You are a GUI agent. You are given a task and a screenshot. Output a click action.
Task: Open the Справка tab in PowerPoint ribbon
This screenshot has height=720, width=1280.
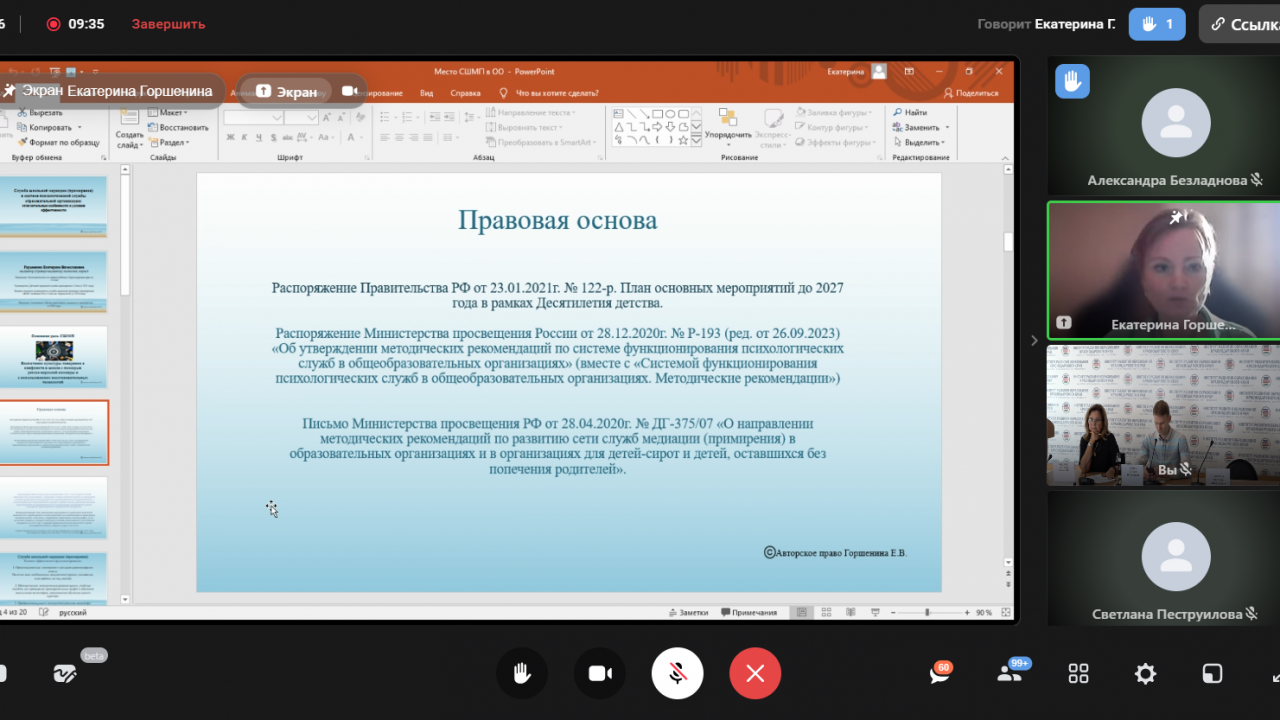[x=465, y=93]
